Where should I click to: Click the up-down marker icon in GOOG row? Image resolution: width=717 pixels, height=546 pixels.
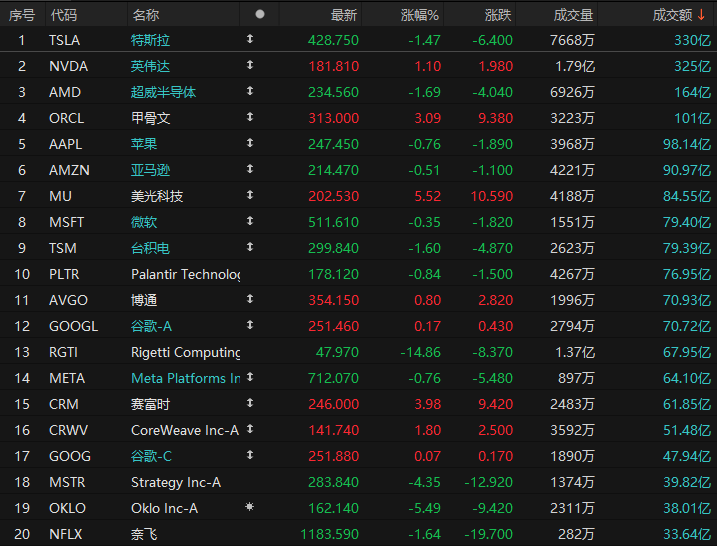pyautogui.click(x=250, y=455)
